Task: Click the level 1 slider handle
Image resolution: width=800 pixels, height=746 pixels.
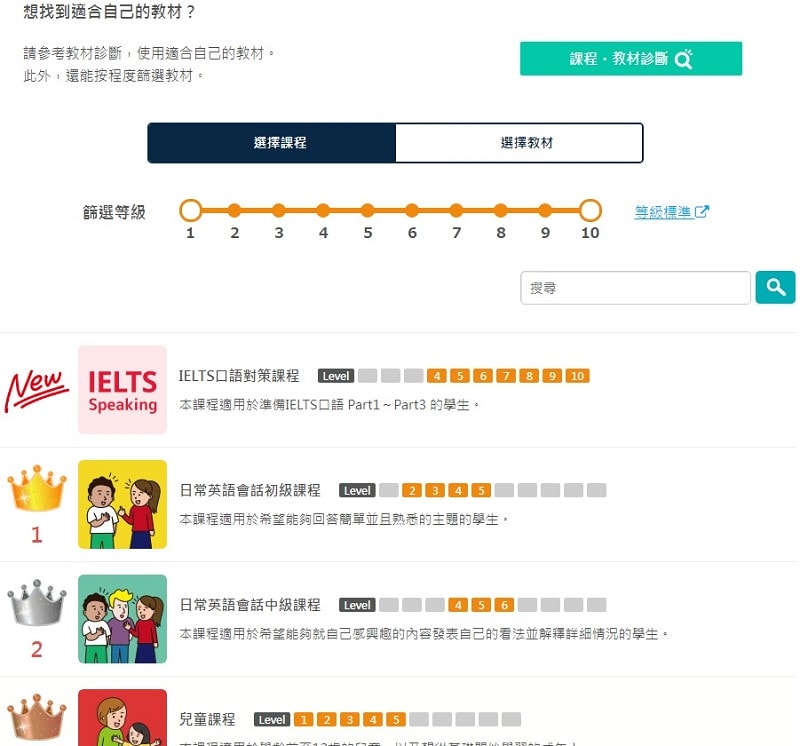Action: click(x=191, y=210)
